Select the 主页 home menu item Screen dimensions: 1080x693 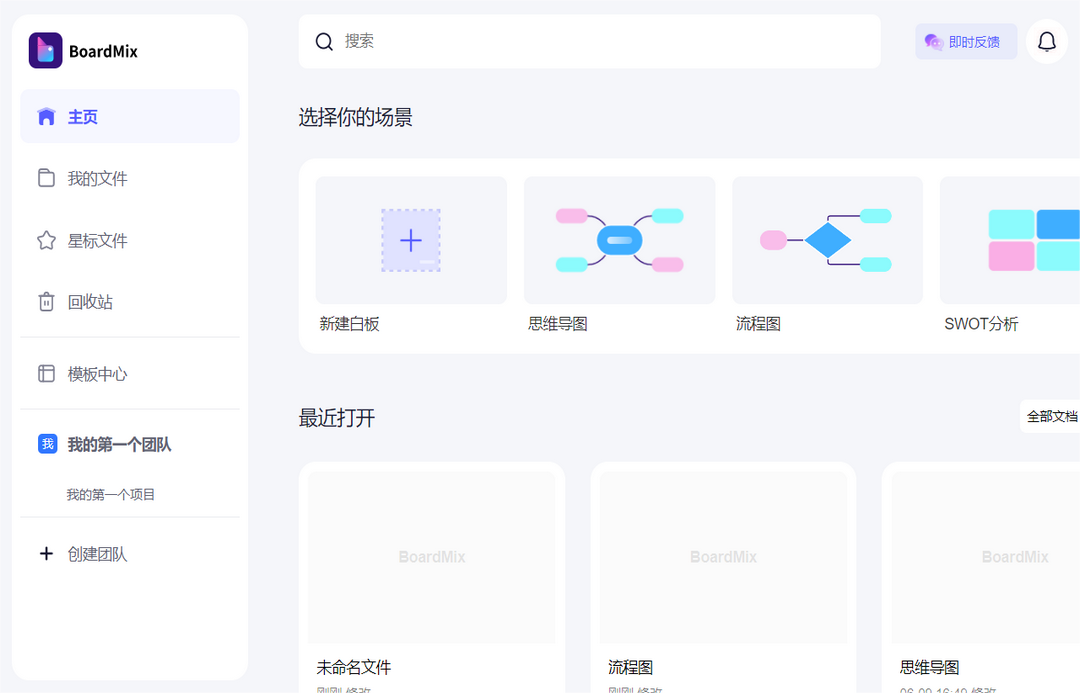129,116
